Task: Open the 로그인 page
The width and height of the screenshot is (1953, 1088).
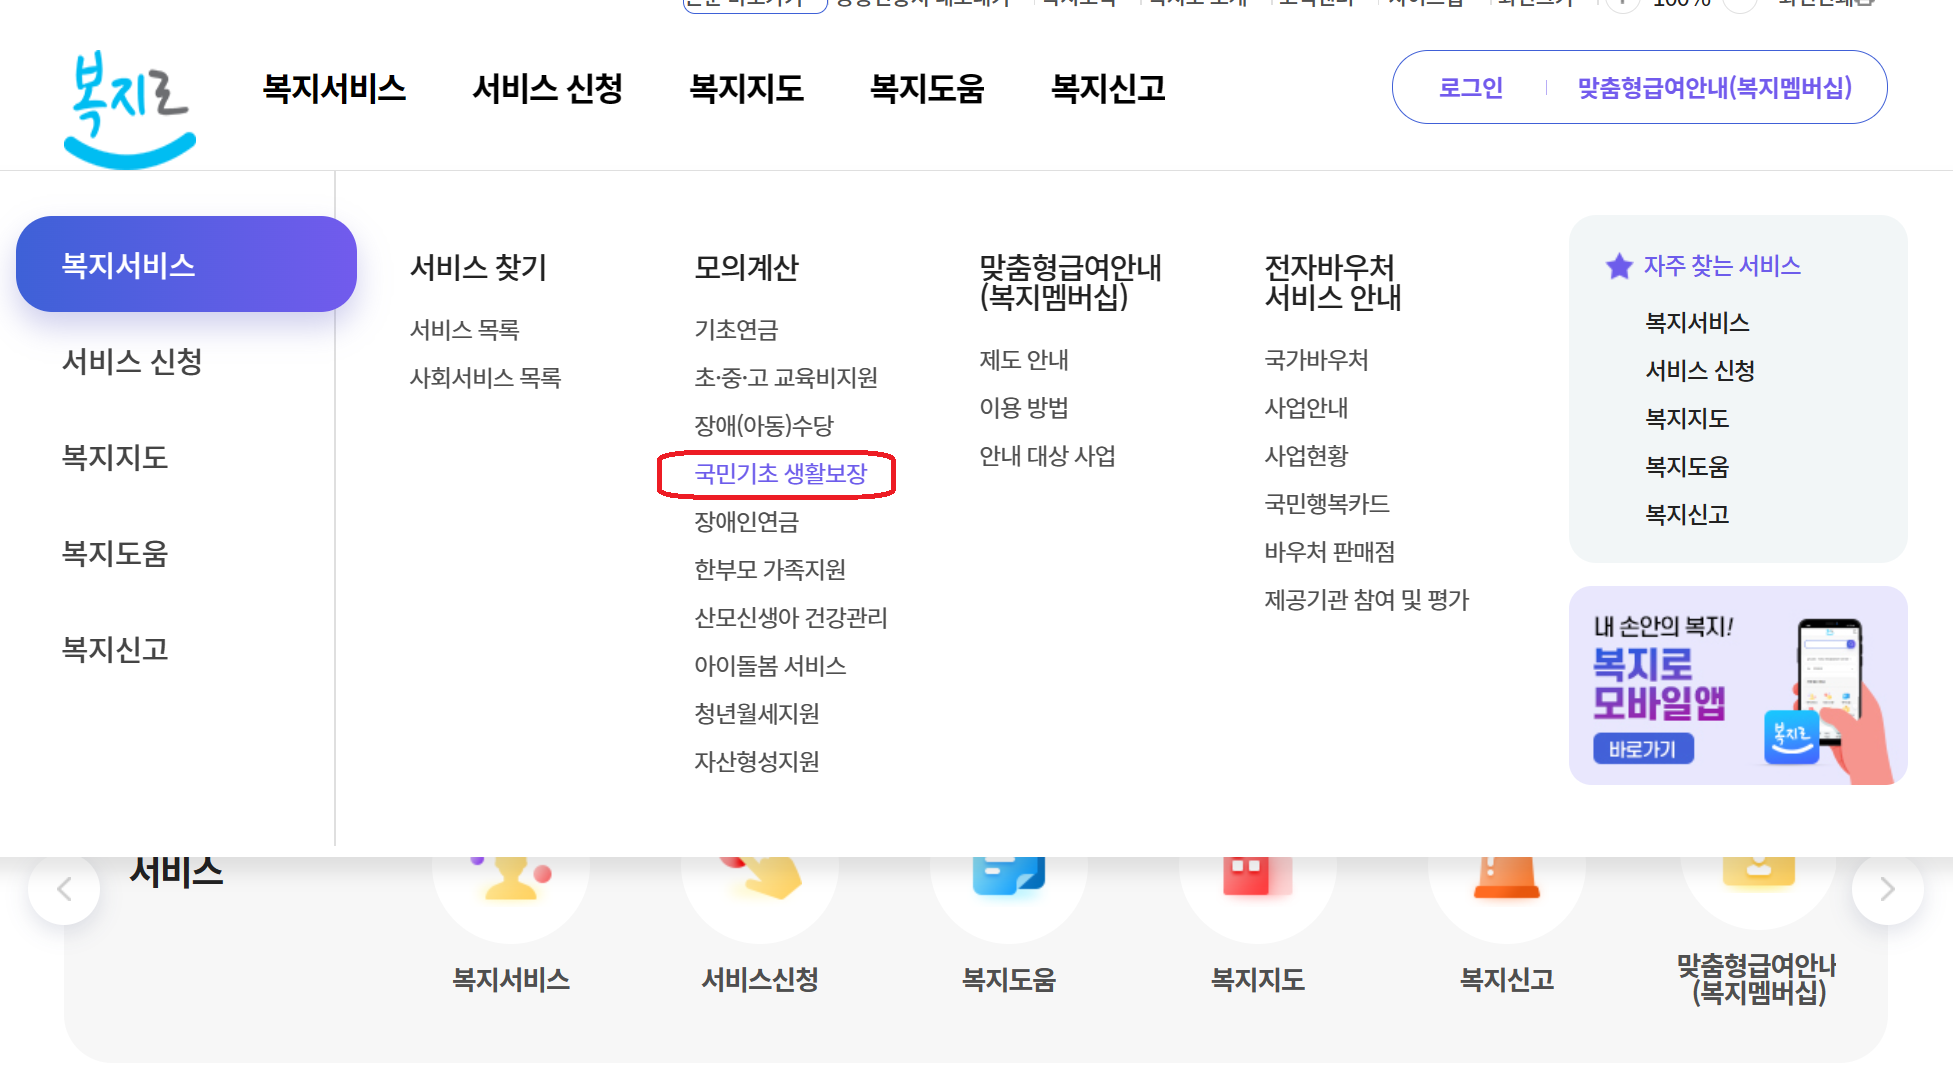Action: coord(1470,88)
